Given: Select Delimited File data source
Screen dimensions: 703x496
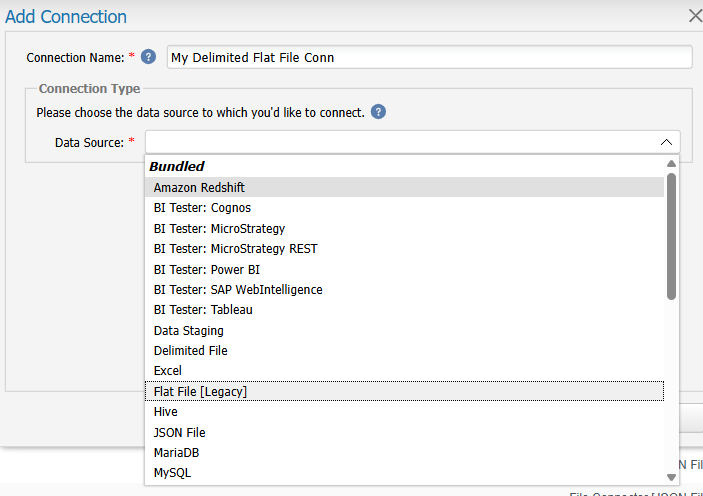Looking at the screenshot, I should tap(404, 350).
